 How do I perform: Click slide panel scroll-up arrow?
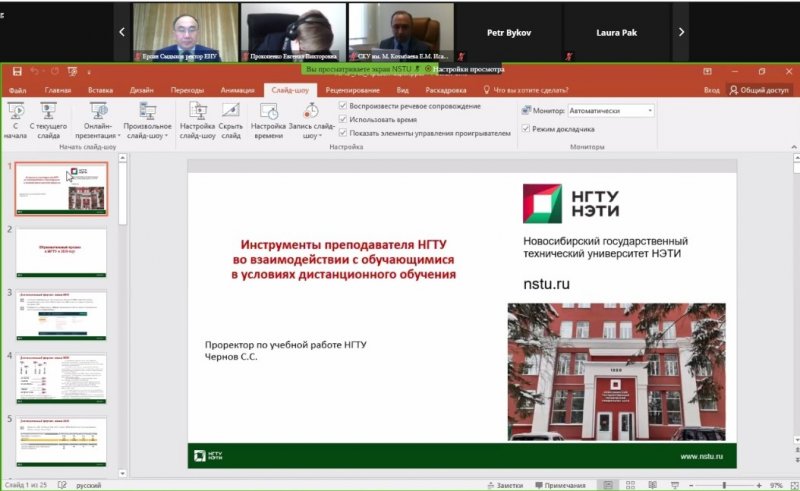[x=122, y=158]
